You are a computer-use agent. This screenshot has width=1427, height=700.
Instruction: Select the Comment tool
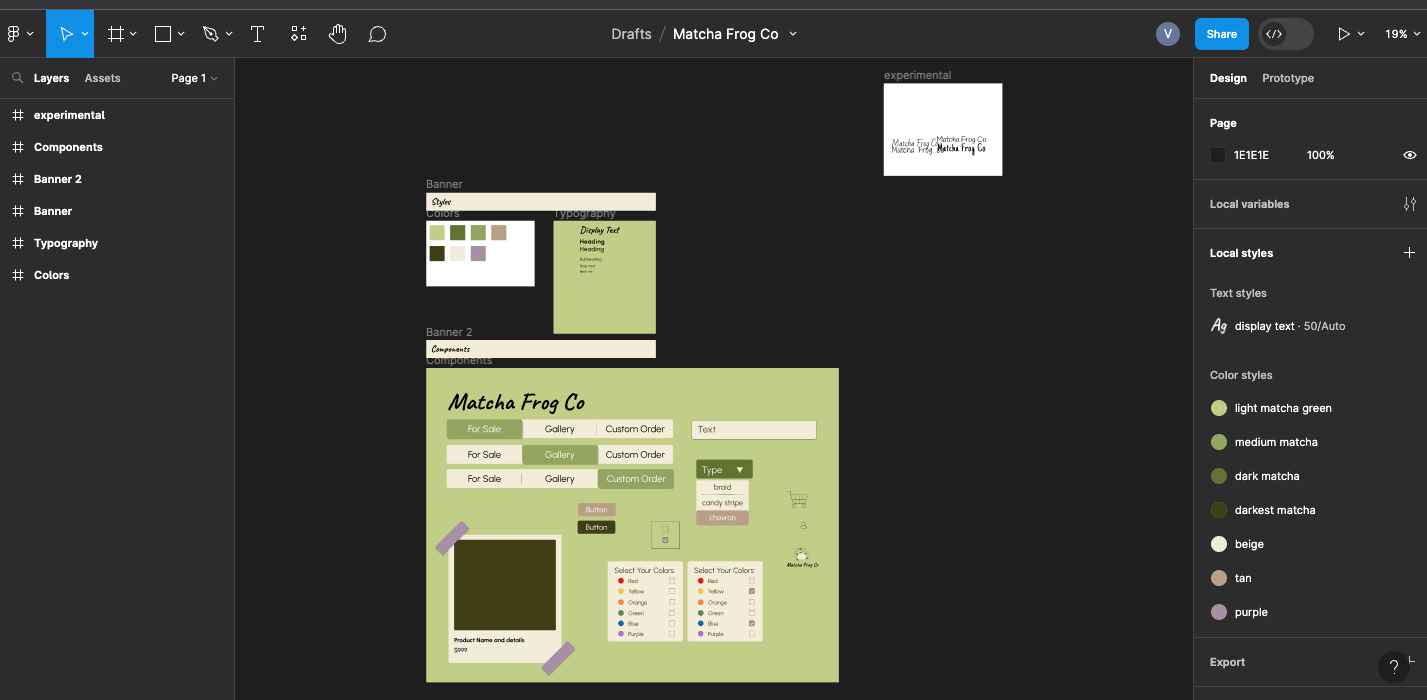[377, 34]
